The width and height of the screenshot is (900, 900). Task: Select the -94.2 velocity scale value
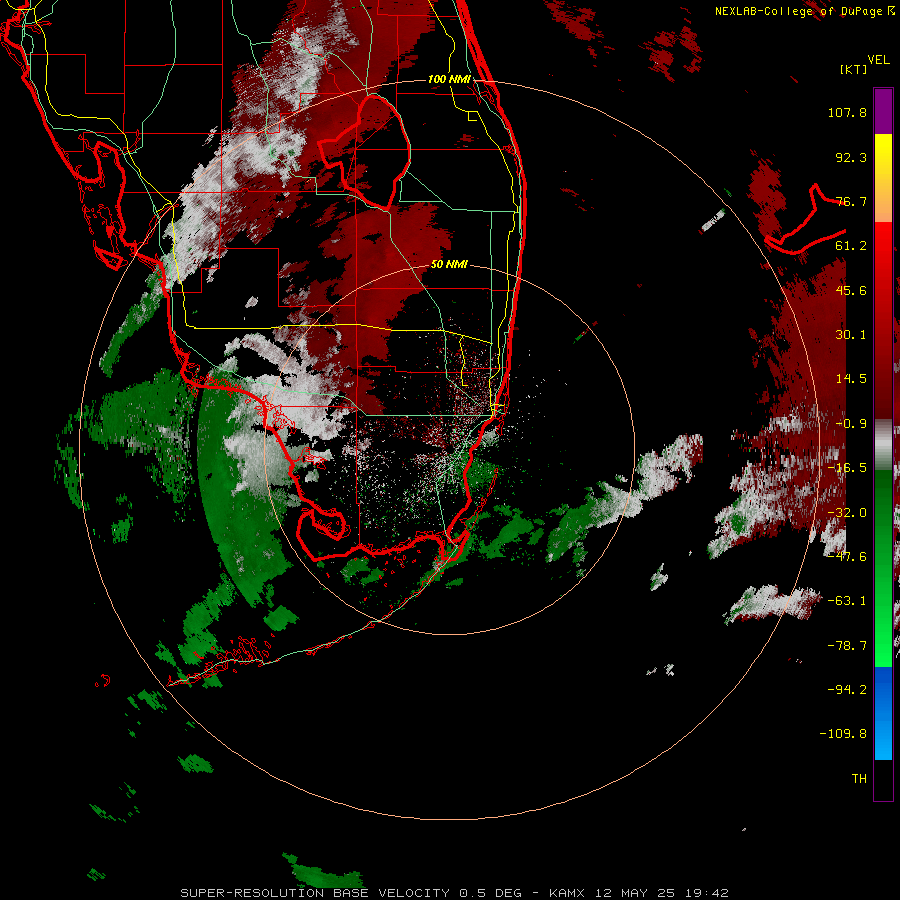tap(847, 689)
